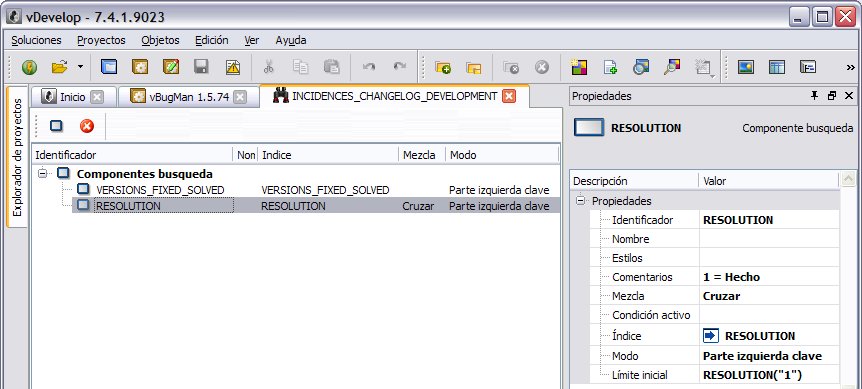Open the Explorador de proyectos side tab
The height and width of the screenshot is (389, 862).
click(17, 158)
